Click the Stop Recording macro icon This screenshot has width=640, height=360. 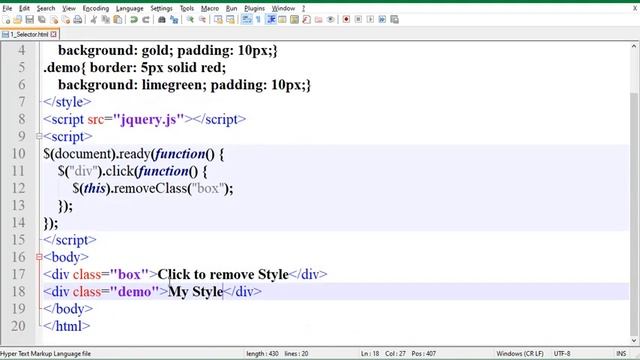coord(358,20)
